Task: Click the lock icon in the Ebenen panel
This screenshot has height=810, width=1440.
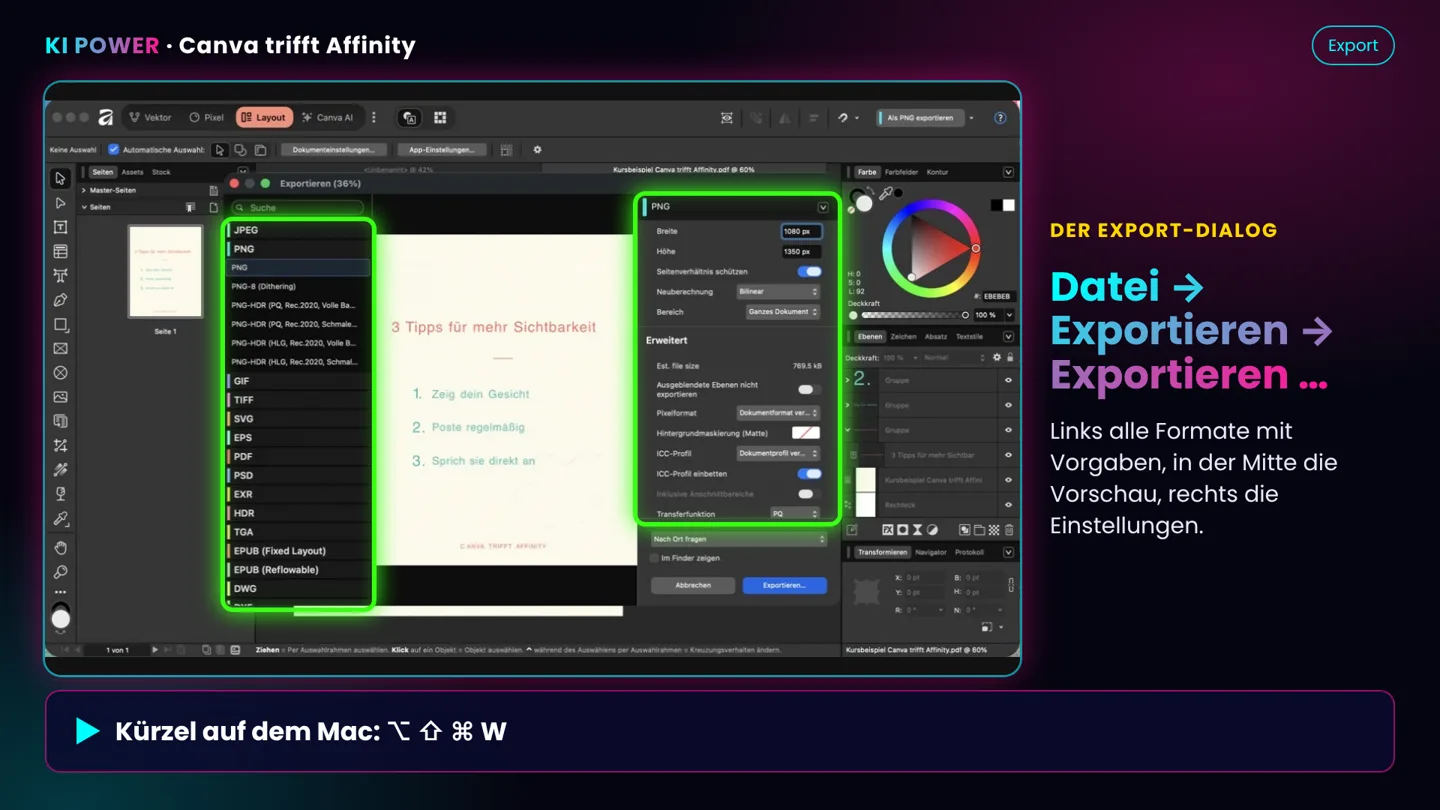Action: pyautogui.click(x=1010, y=357)
